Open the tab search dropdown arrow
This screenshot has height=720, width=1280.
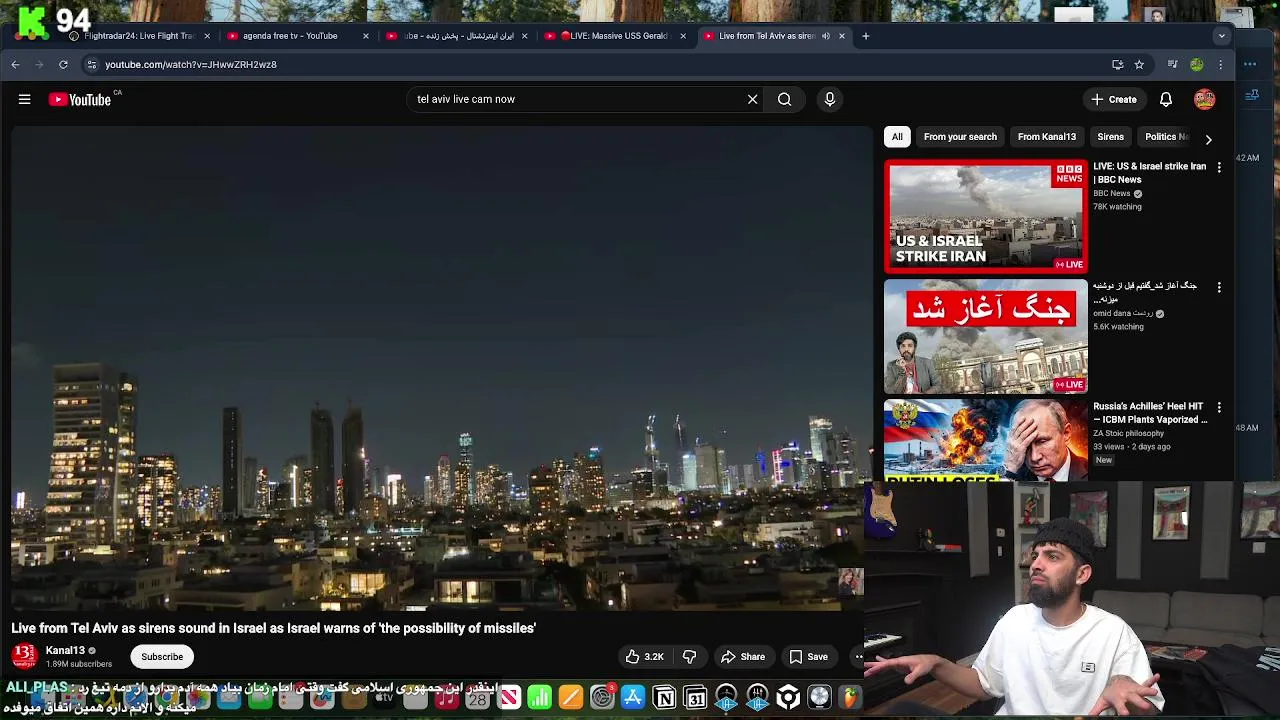1221,36
